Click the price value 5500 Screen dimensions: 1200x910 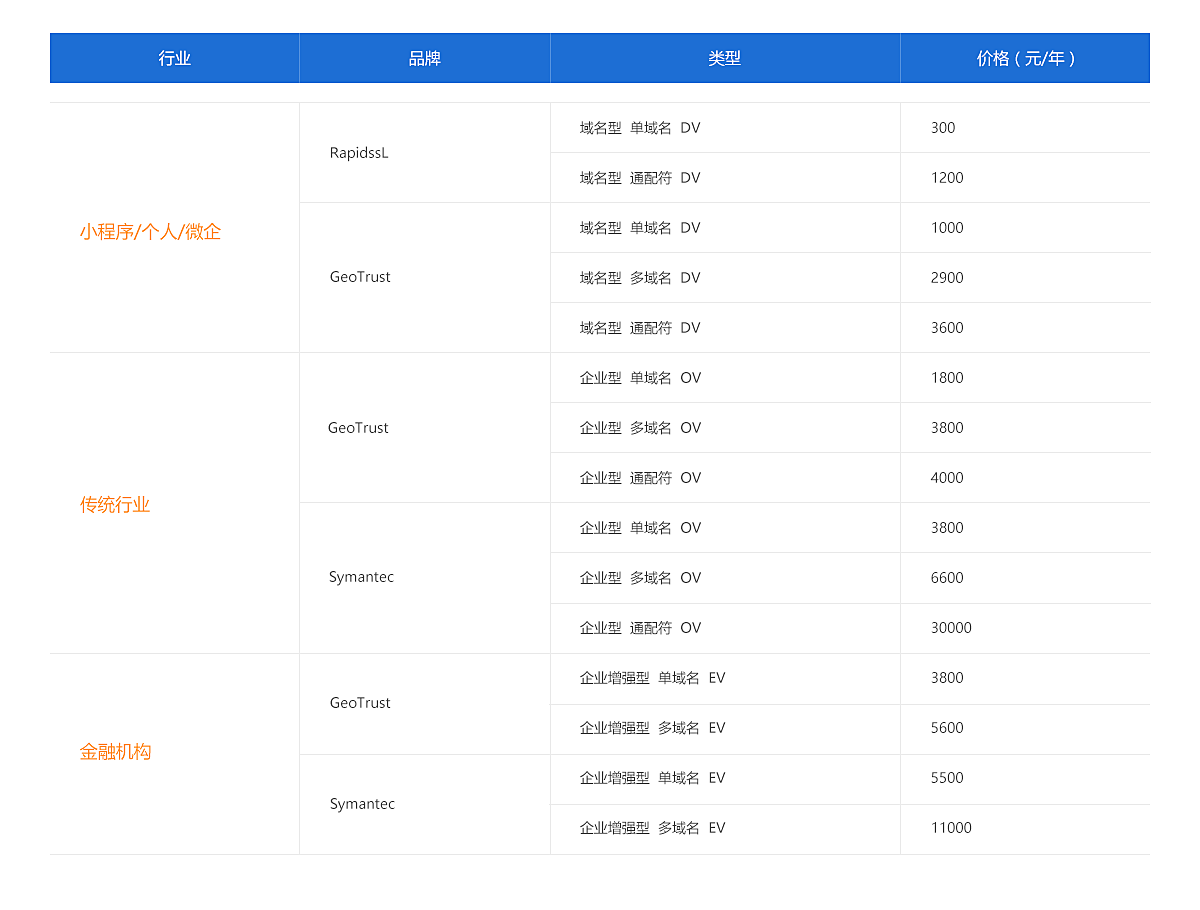pyautogui.click(x=947, y=778)
